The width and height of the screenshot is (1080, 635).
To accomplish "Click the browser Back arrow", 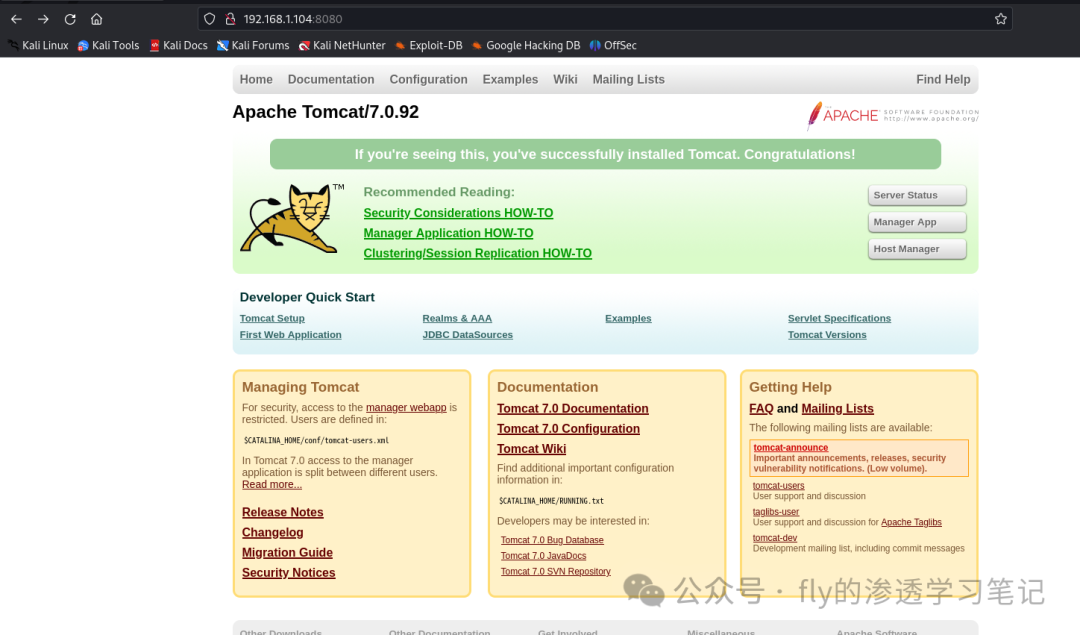I will pyautogui.click(x=17, y=19).
